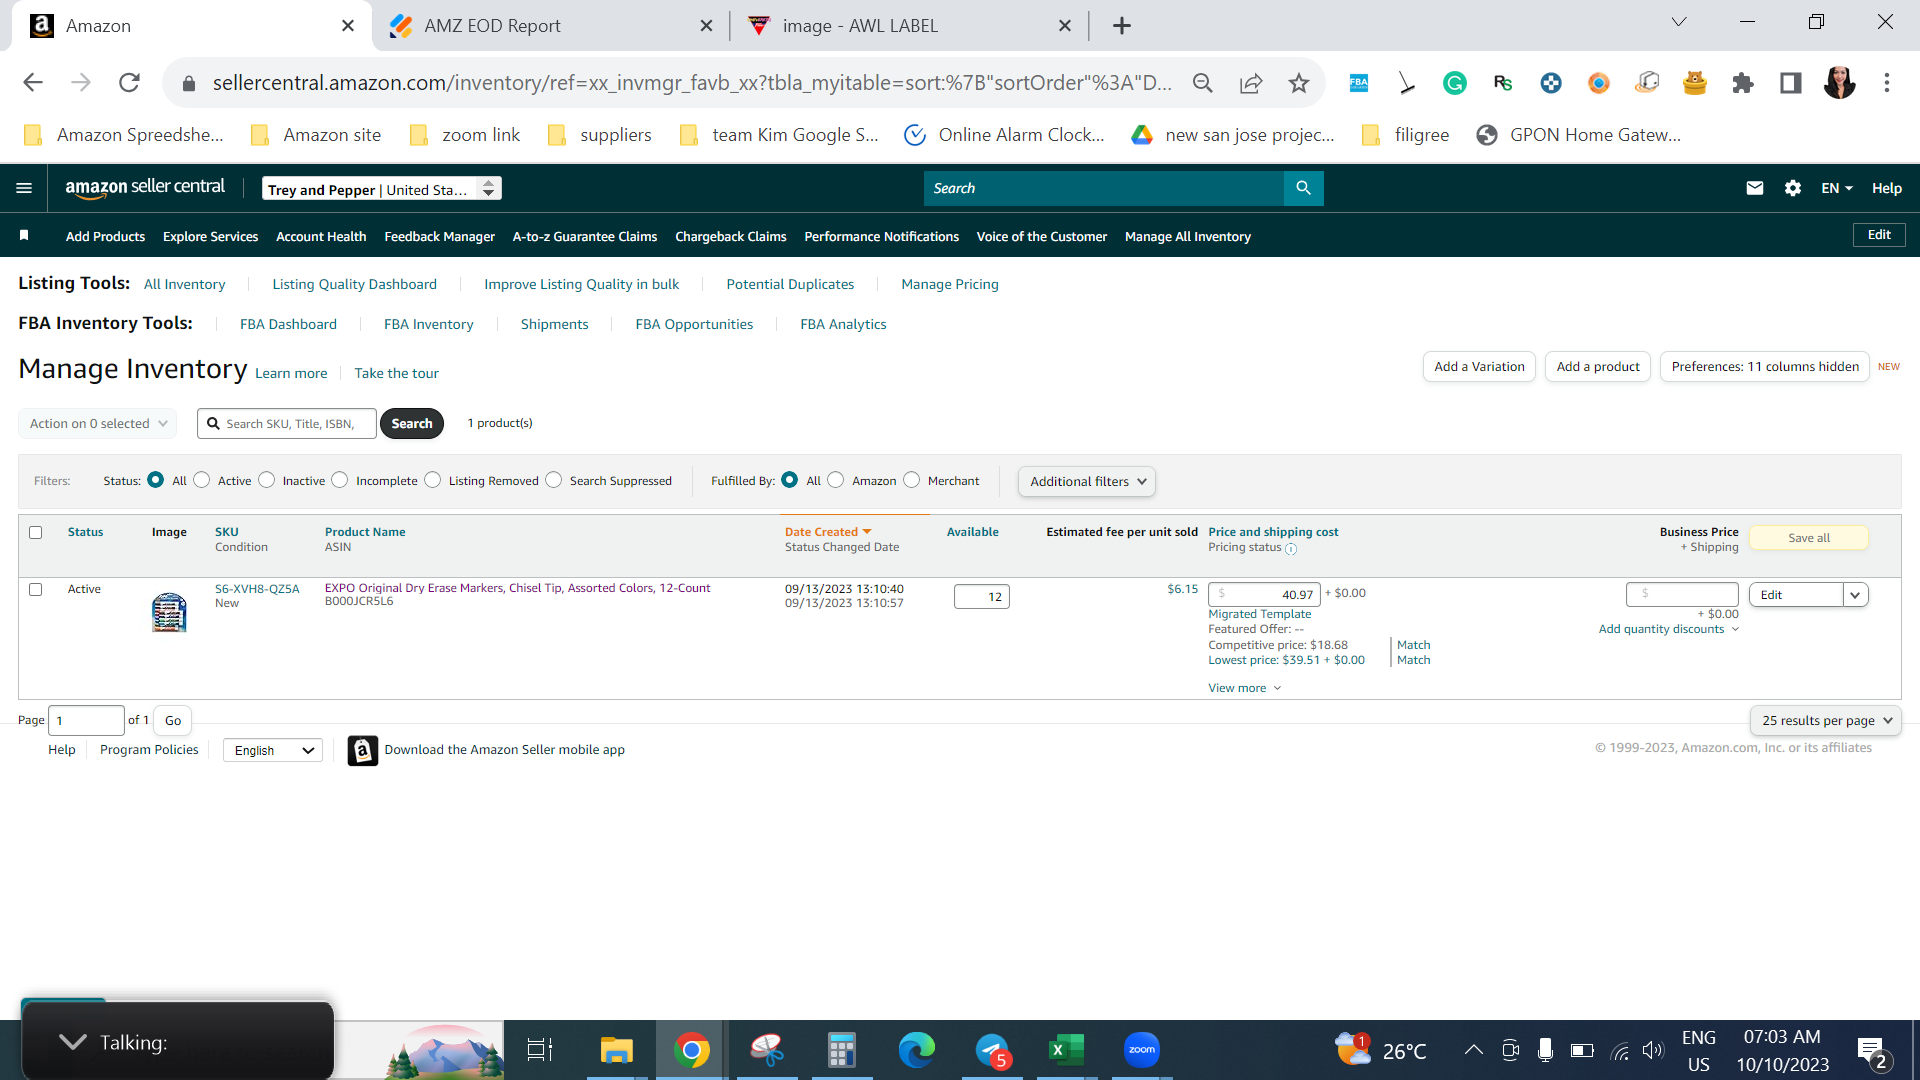Click the Add a Variation button

tap(1479, 367)
